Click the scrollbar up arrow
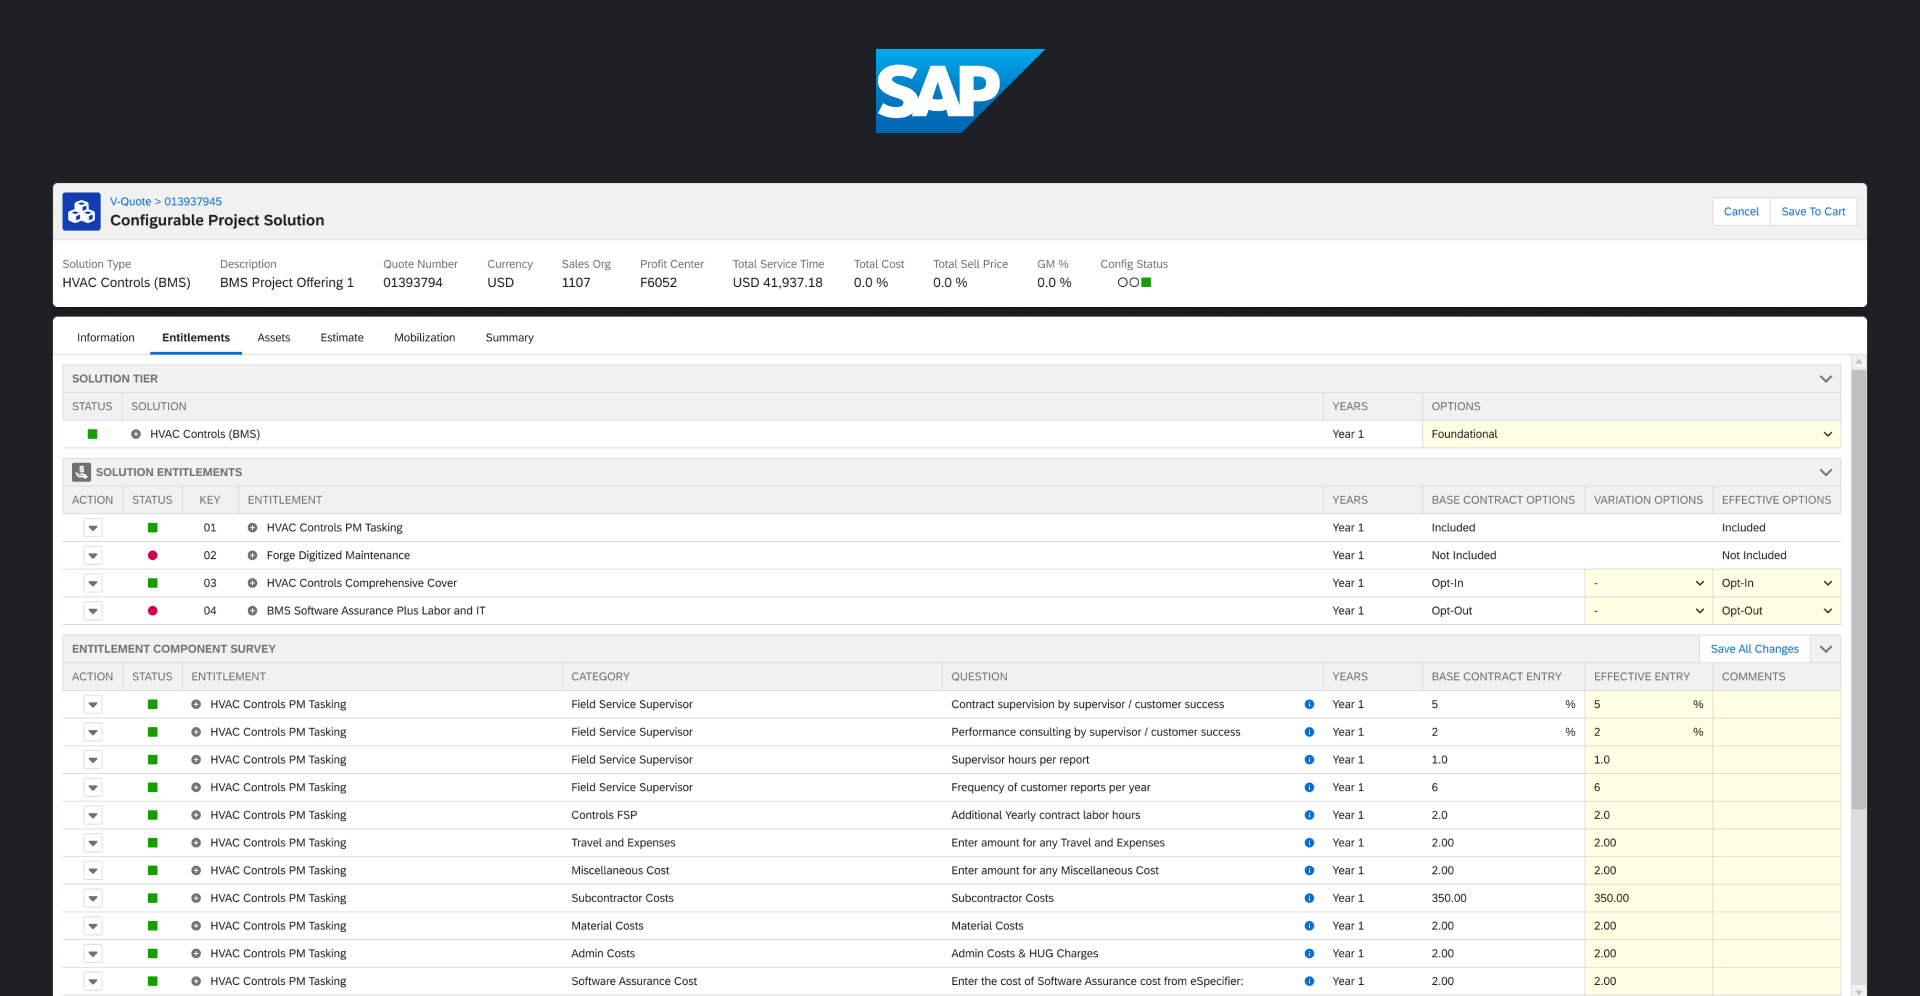Screen dimensions: 1920x996 pos(1858,362)
